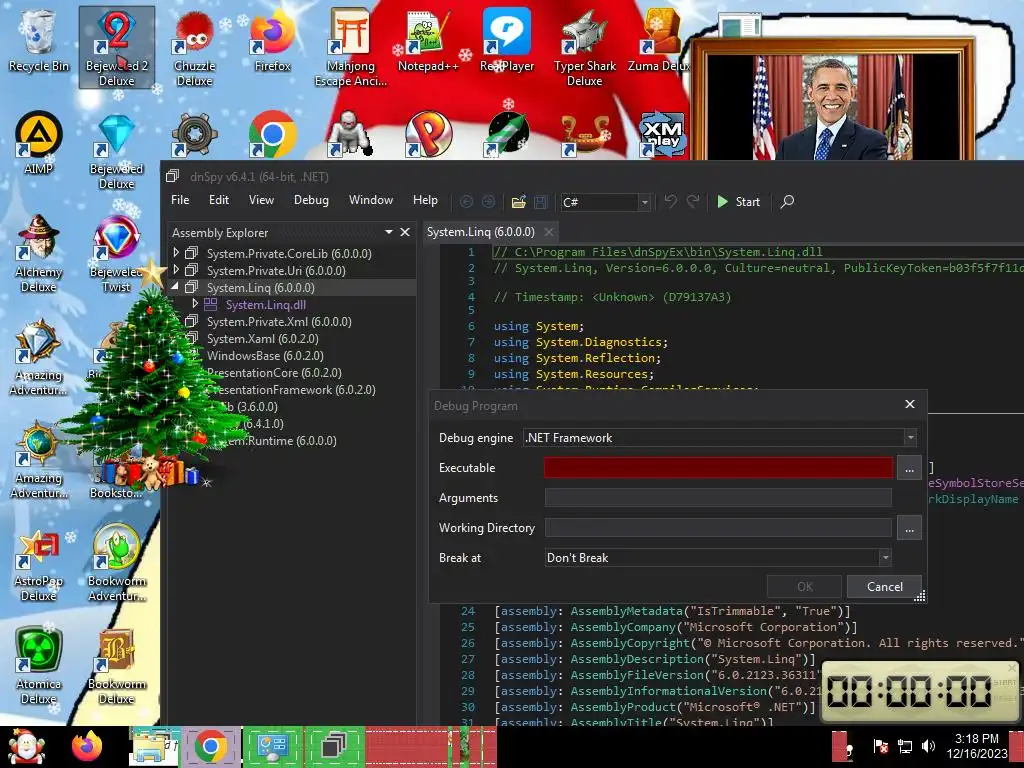
Task: Start debugging with the Start button
Action: coord(739,202)
